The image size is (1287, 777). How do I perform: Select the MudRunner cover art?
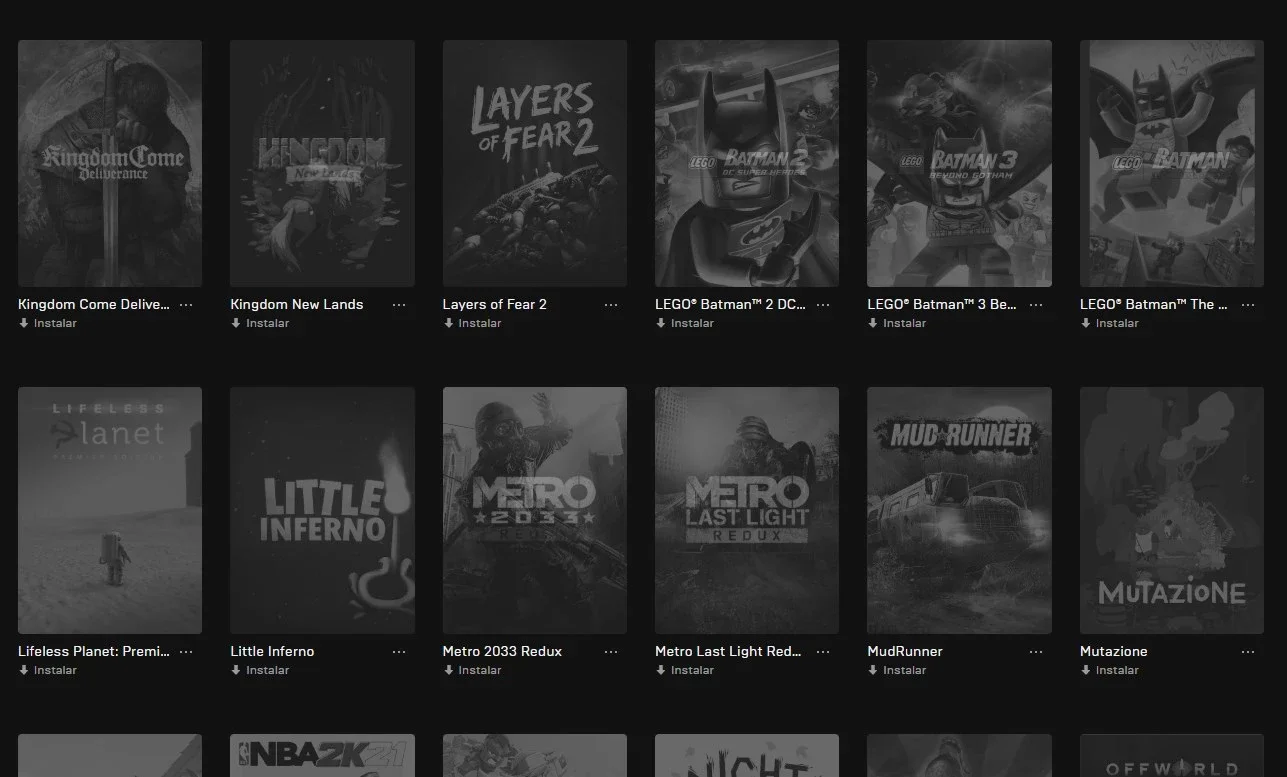(x=959, y=510)
